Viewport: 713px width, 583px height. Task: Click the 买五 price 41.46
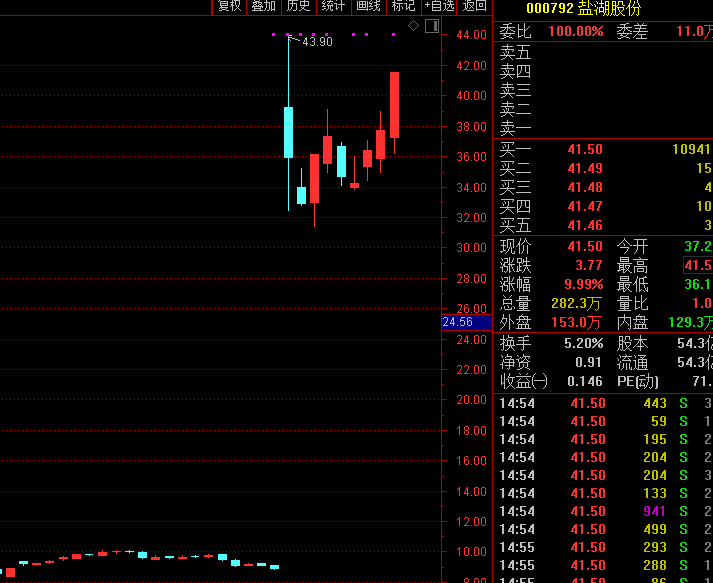(585, 225)
